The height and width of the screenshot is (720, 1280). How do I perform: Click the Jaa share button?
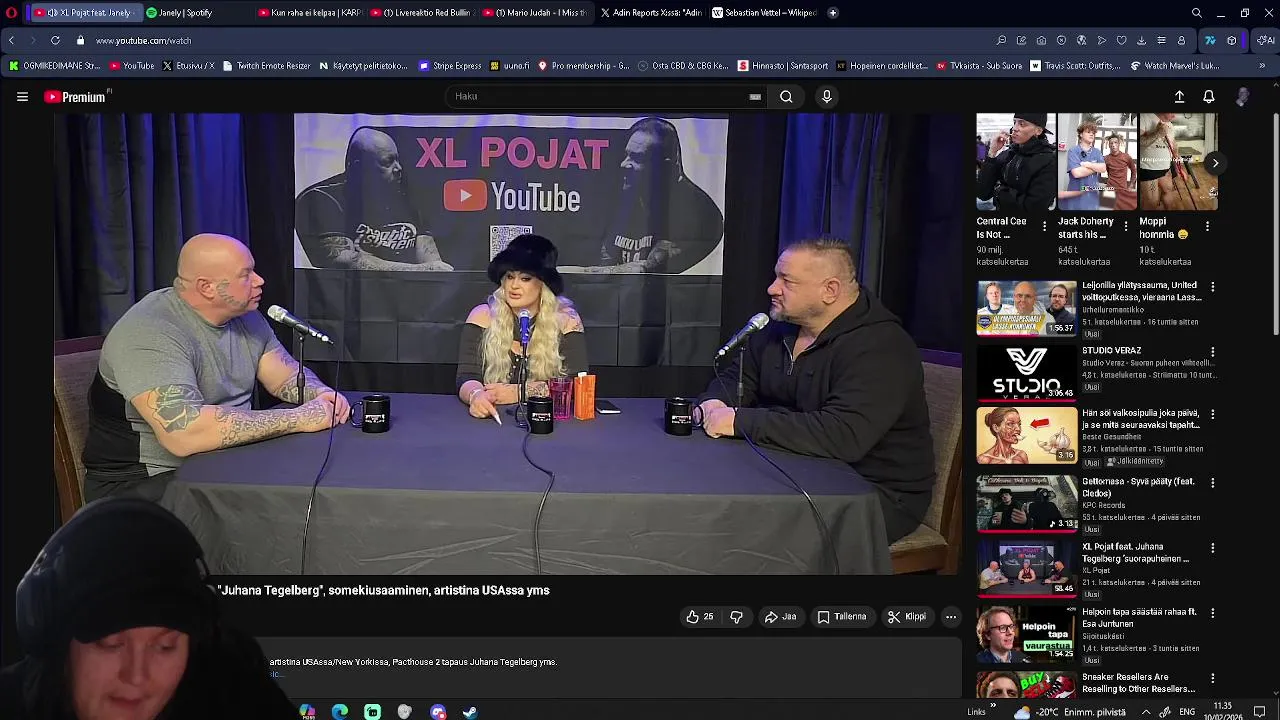tap(780, 617)
